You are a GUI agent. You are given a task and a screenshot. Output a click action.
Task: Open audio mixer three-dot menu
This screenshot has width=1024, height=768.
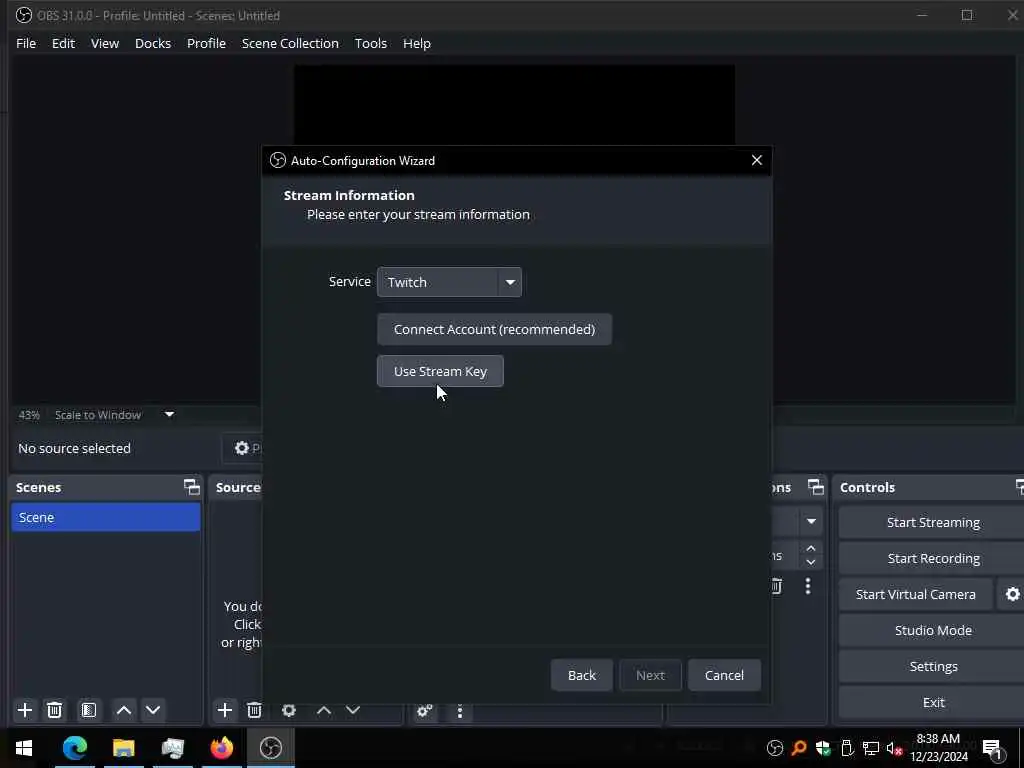[460, 711]
